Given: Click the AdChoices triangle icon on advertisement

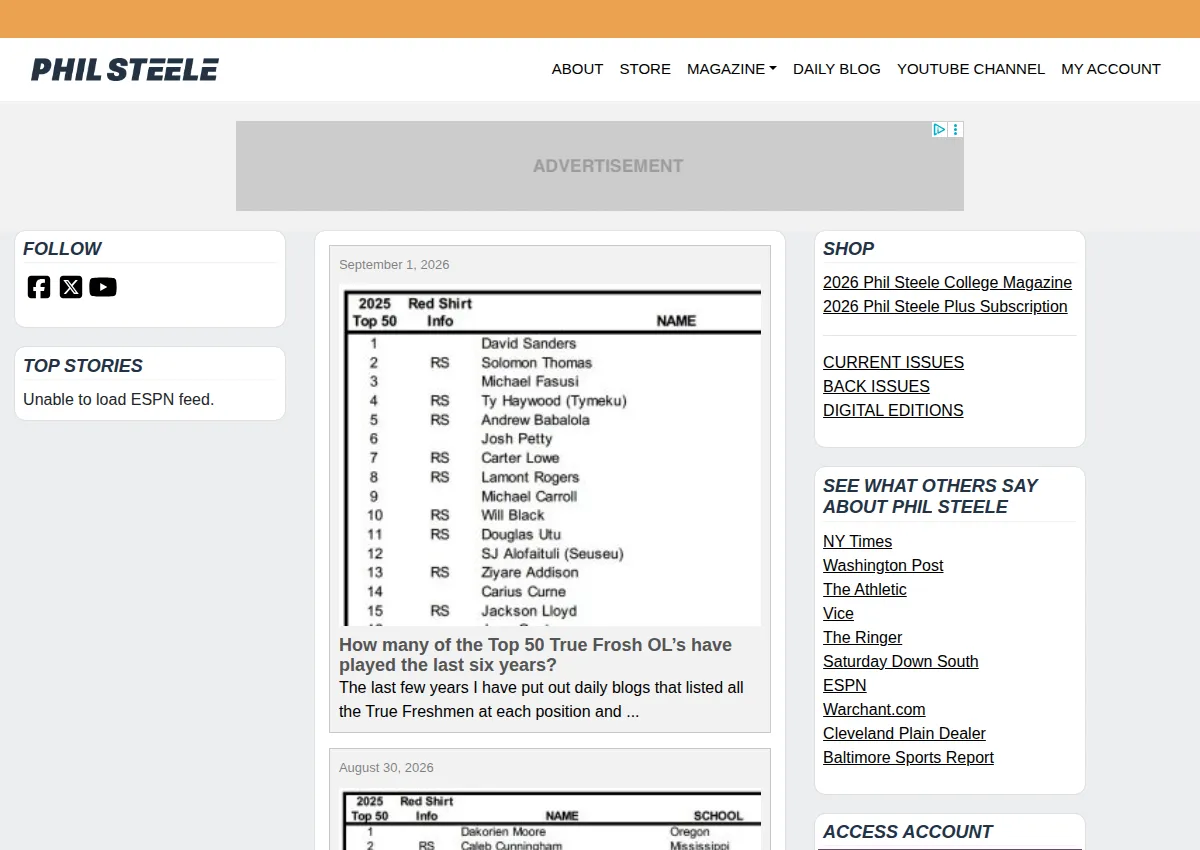Looking at the screenshot, I should coord(939,129).
